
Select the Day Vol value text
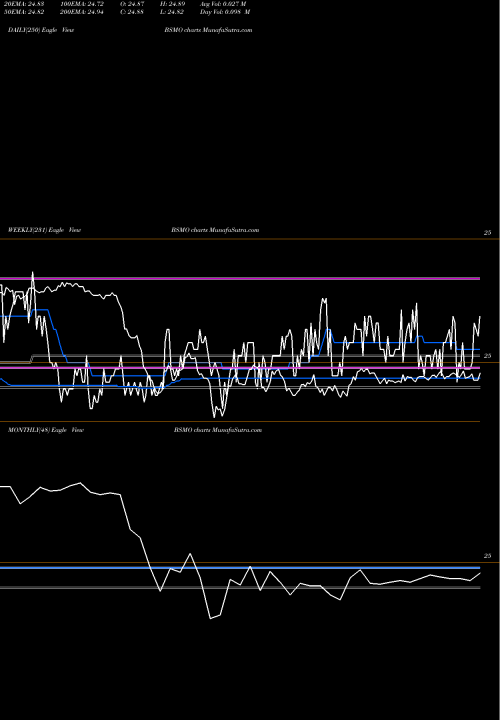(x=225, y=12)
